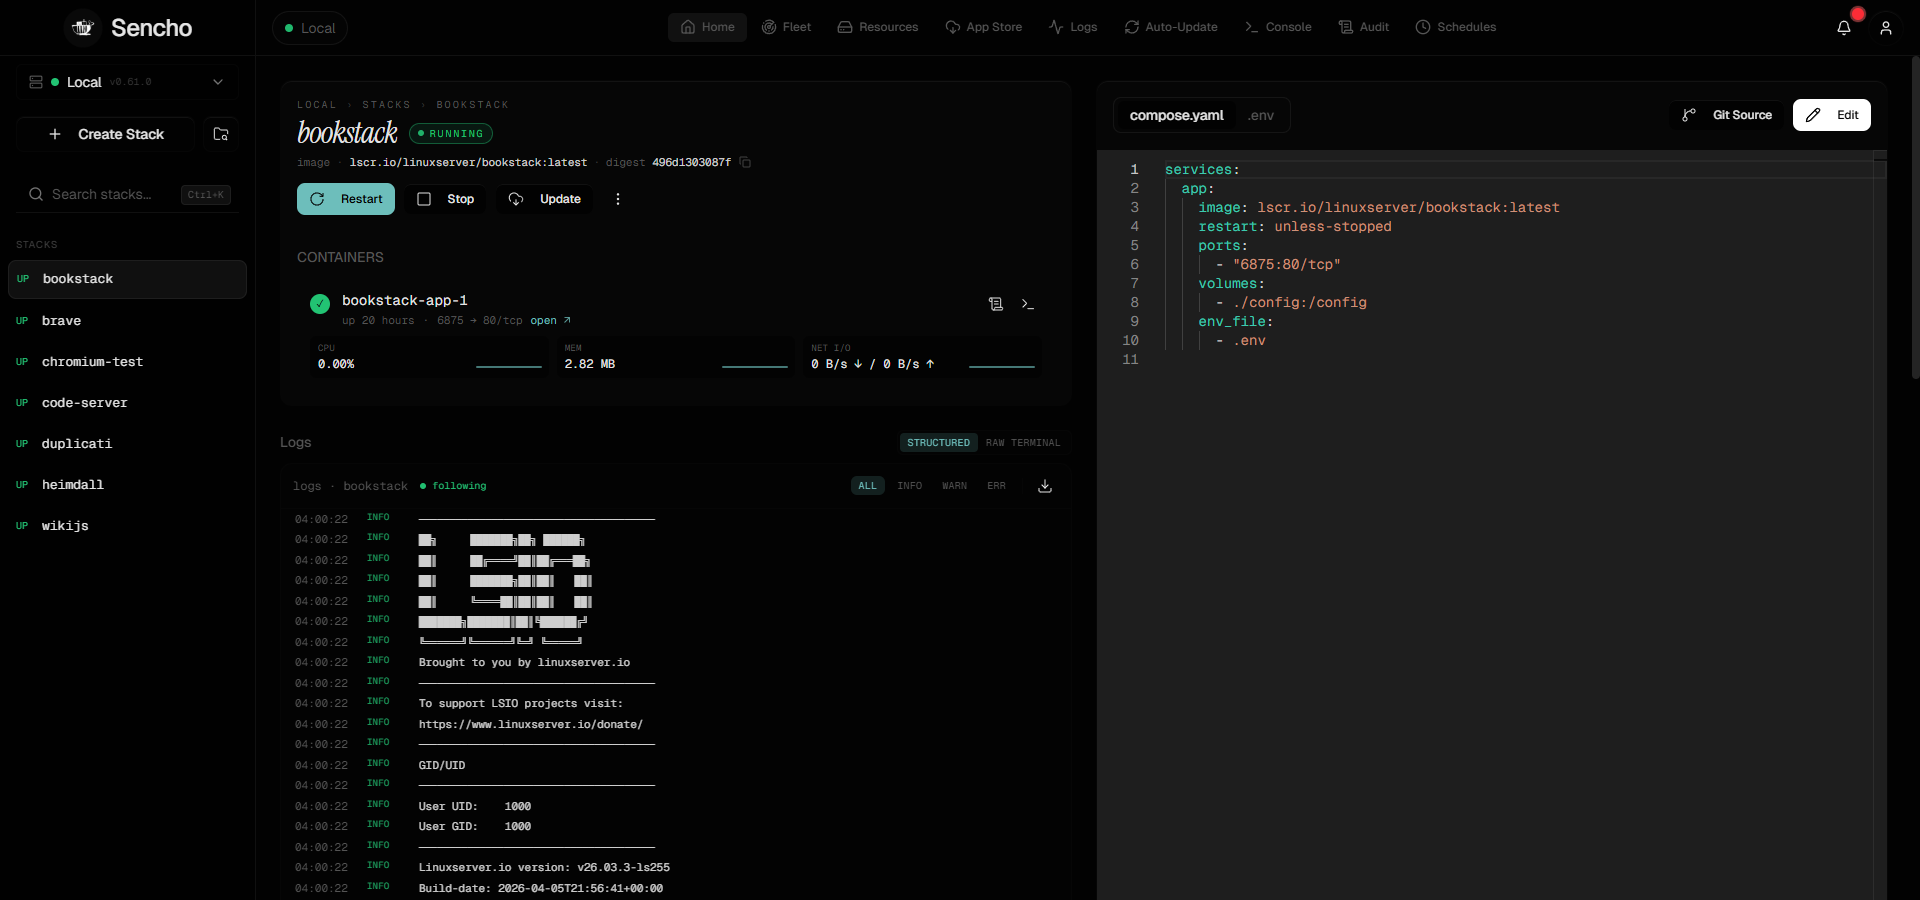Open the Auto-Update section
1920x900 pixels.
click(x=1171, y=27)
